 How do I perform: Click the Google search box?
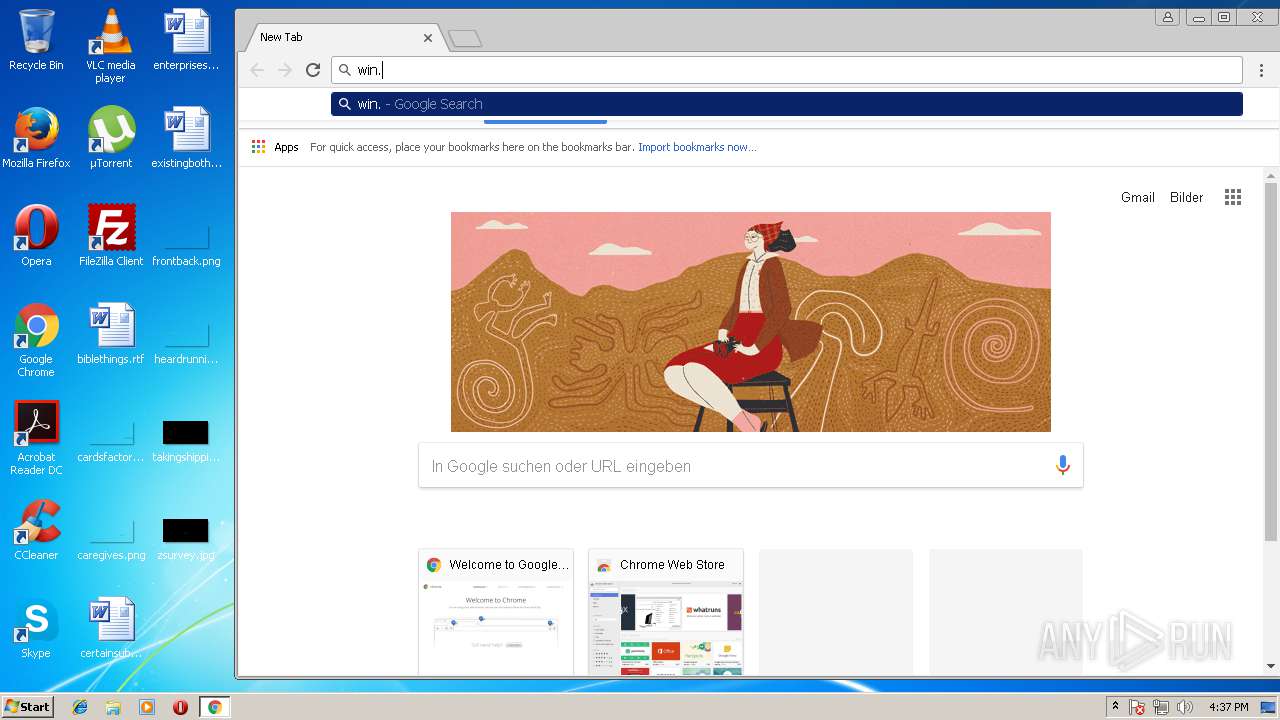coord(751,466)
